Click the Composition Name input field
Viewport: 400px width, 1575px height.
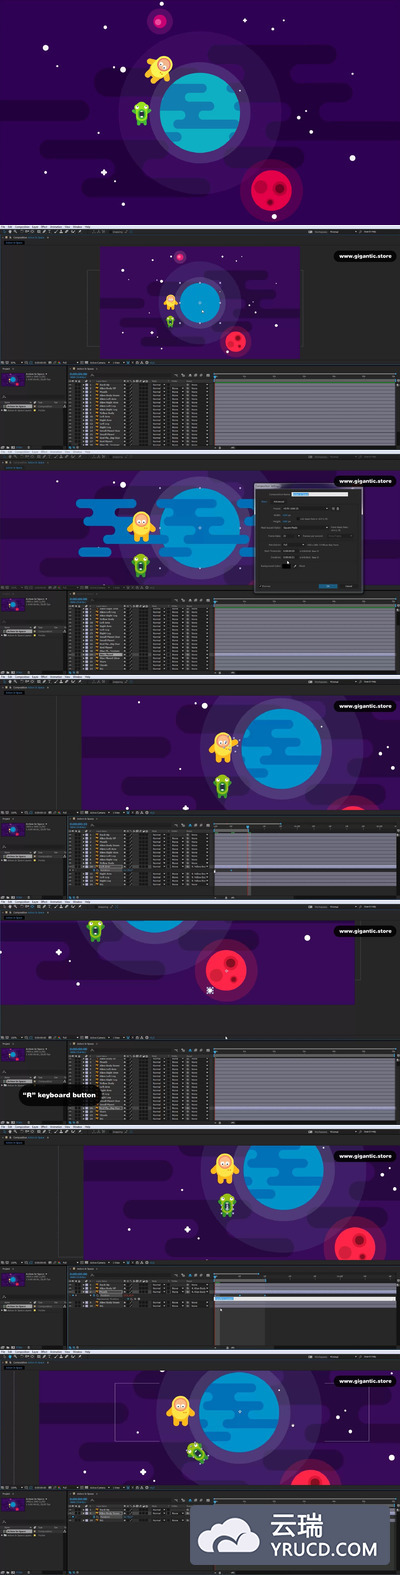[319, 494]
